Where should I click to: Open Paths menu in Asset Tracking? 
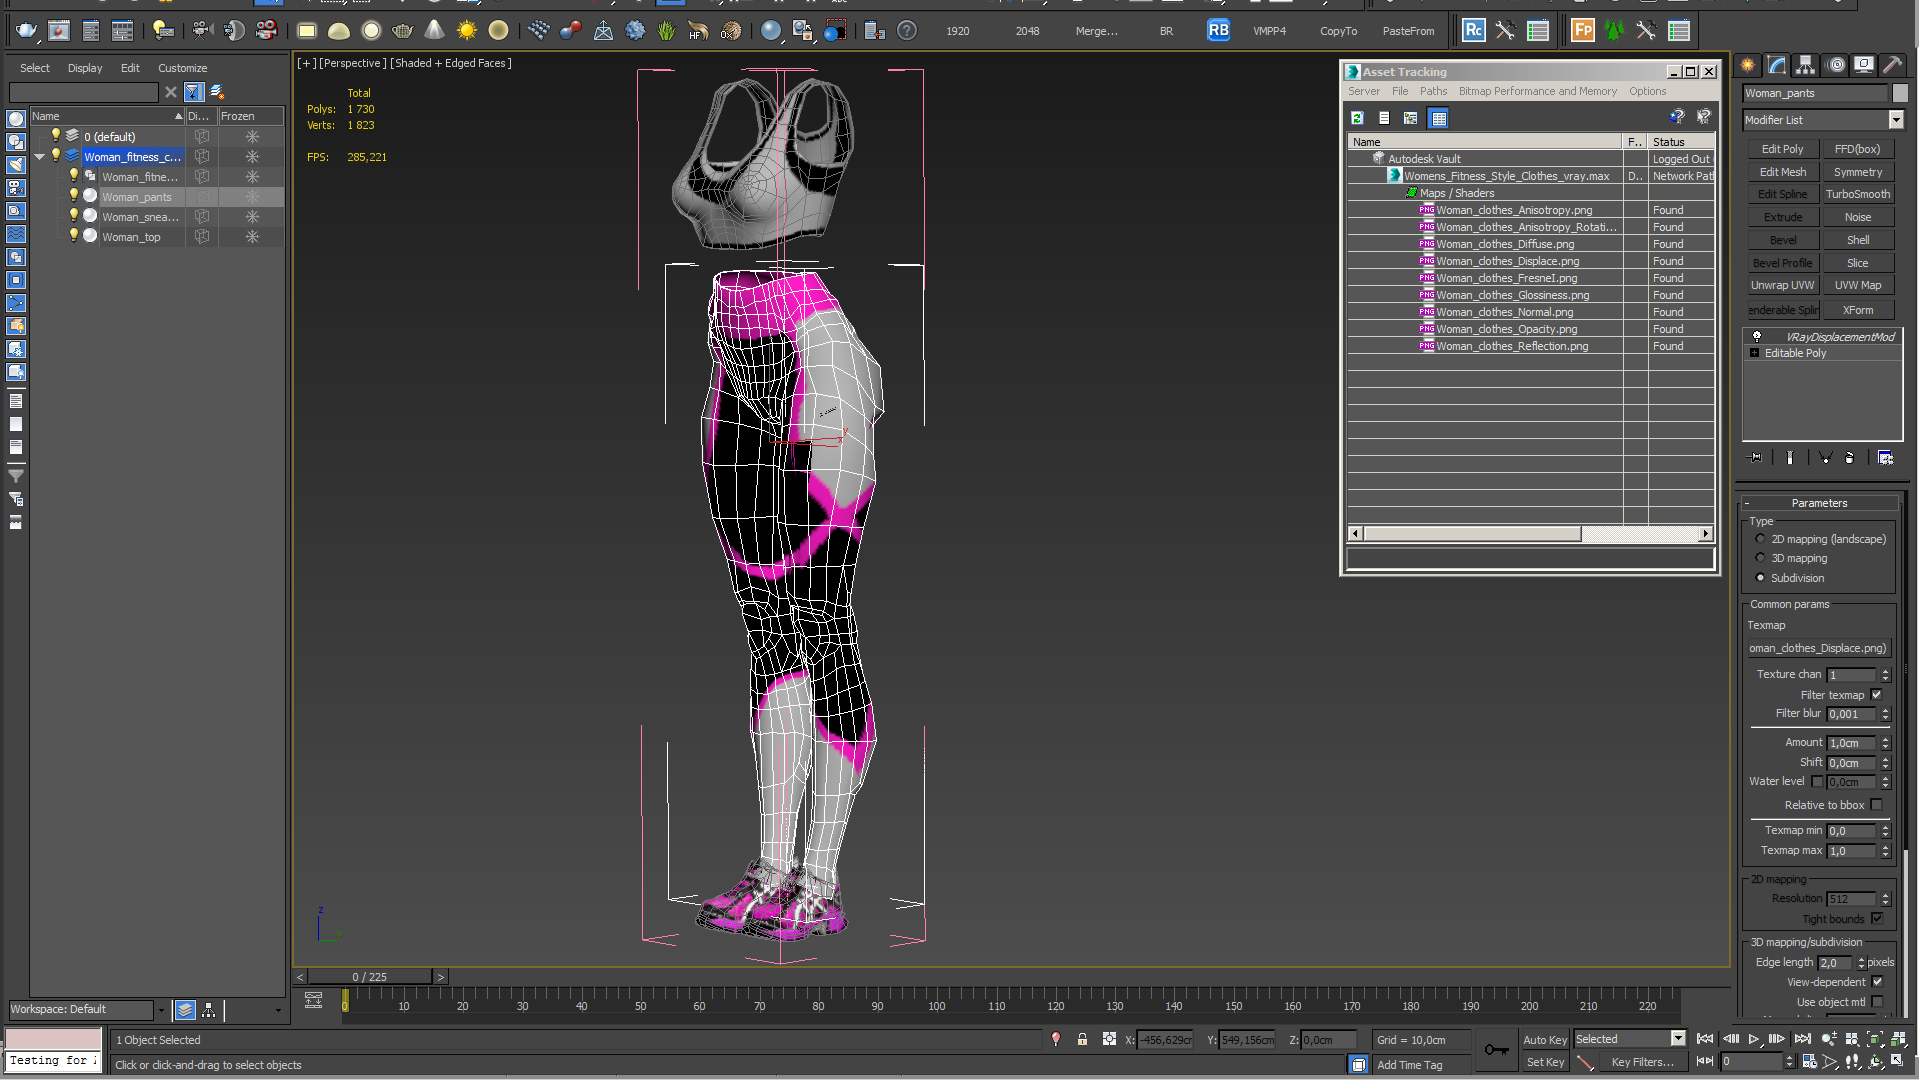tap(1433, 91)
